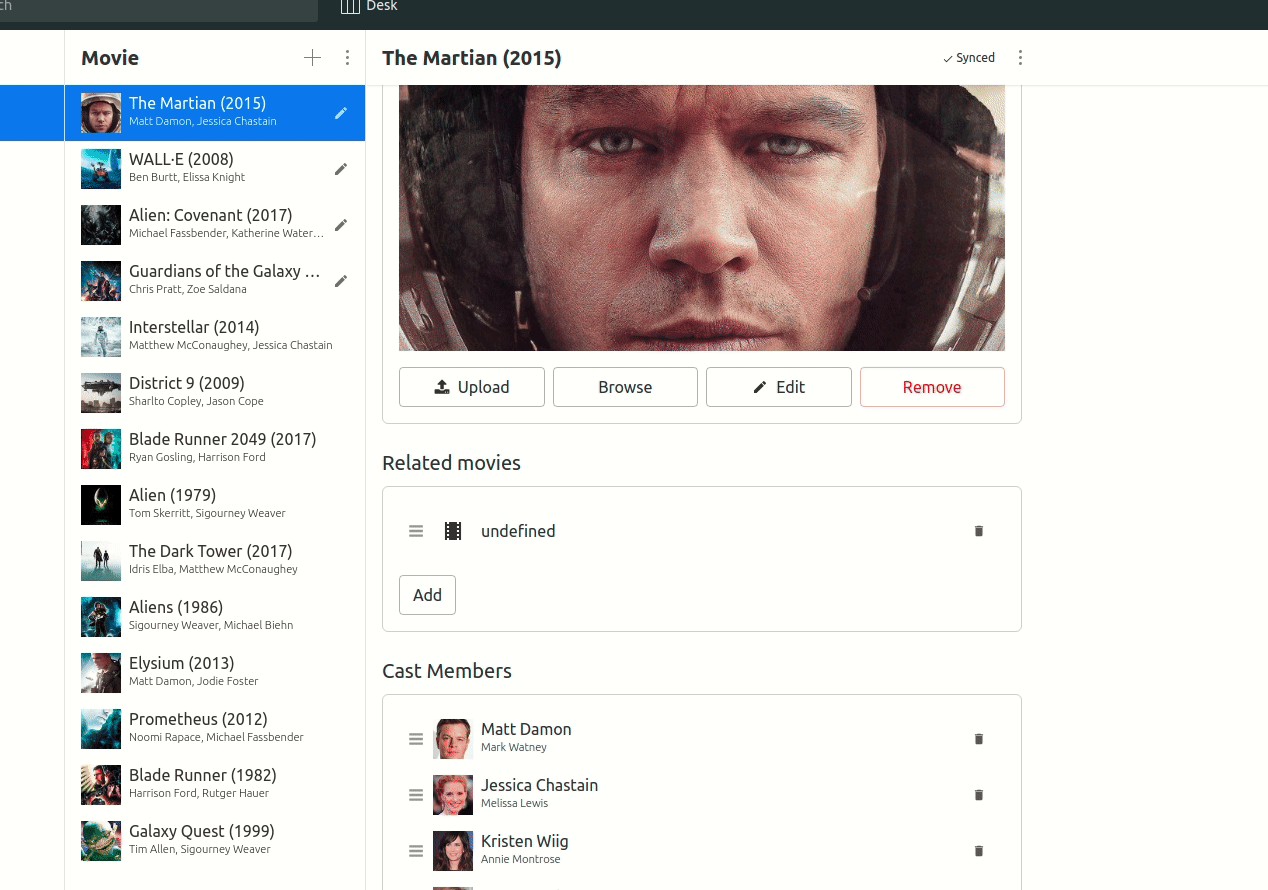Click Kristen Wiig's avatar thumbnail
The width and height of the screenshot is (1268, 890).
click(x=453, y=851)
